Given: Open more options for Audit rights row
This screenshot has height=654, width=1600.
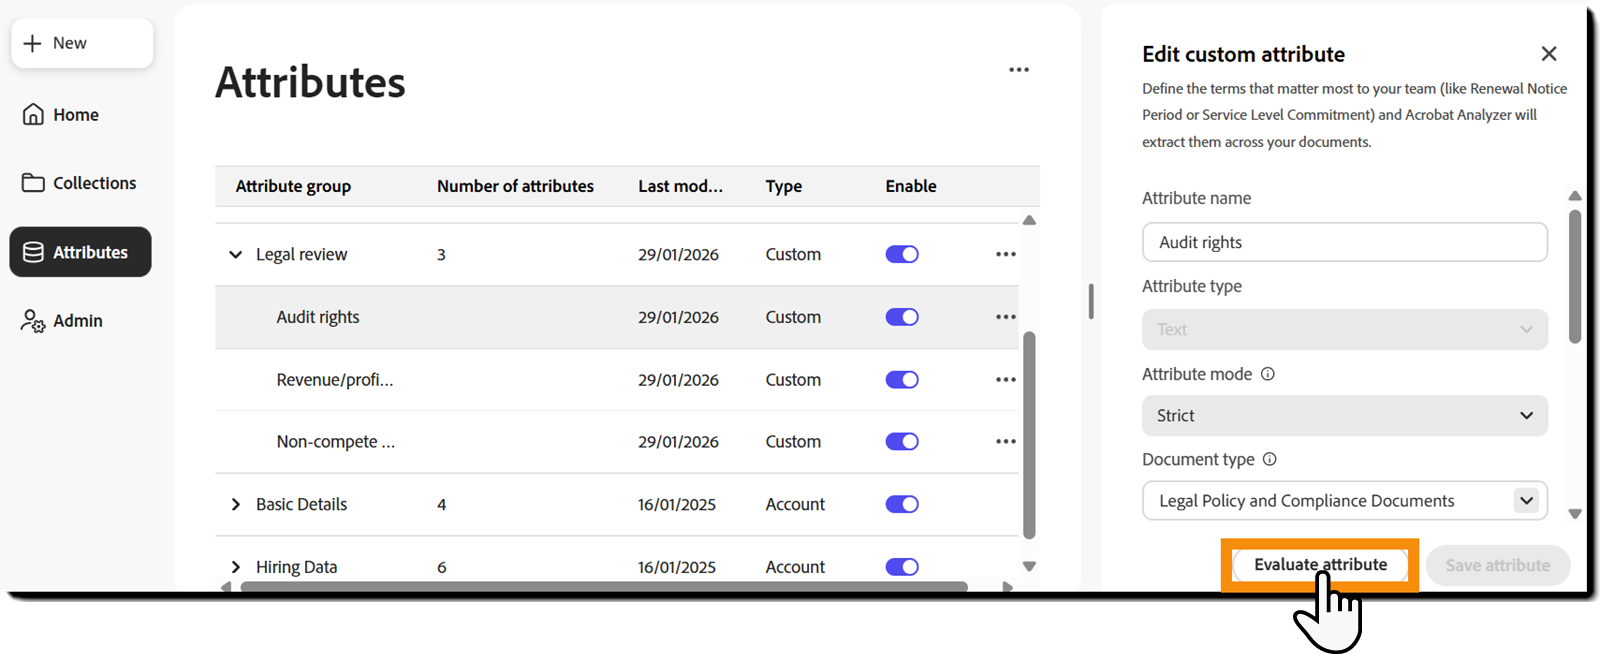Looking at the screenshot, I should [x=1006, y=317].
